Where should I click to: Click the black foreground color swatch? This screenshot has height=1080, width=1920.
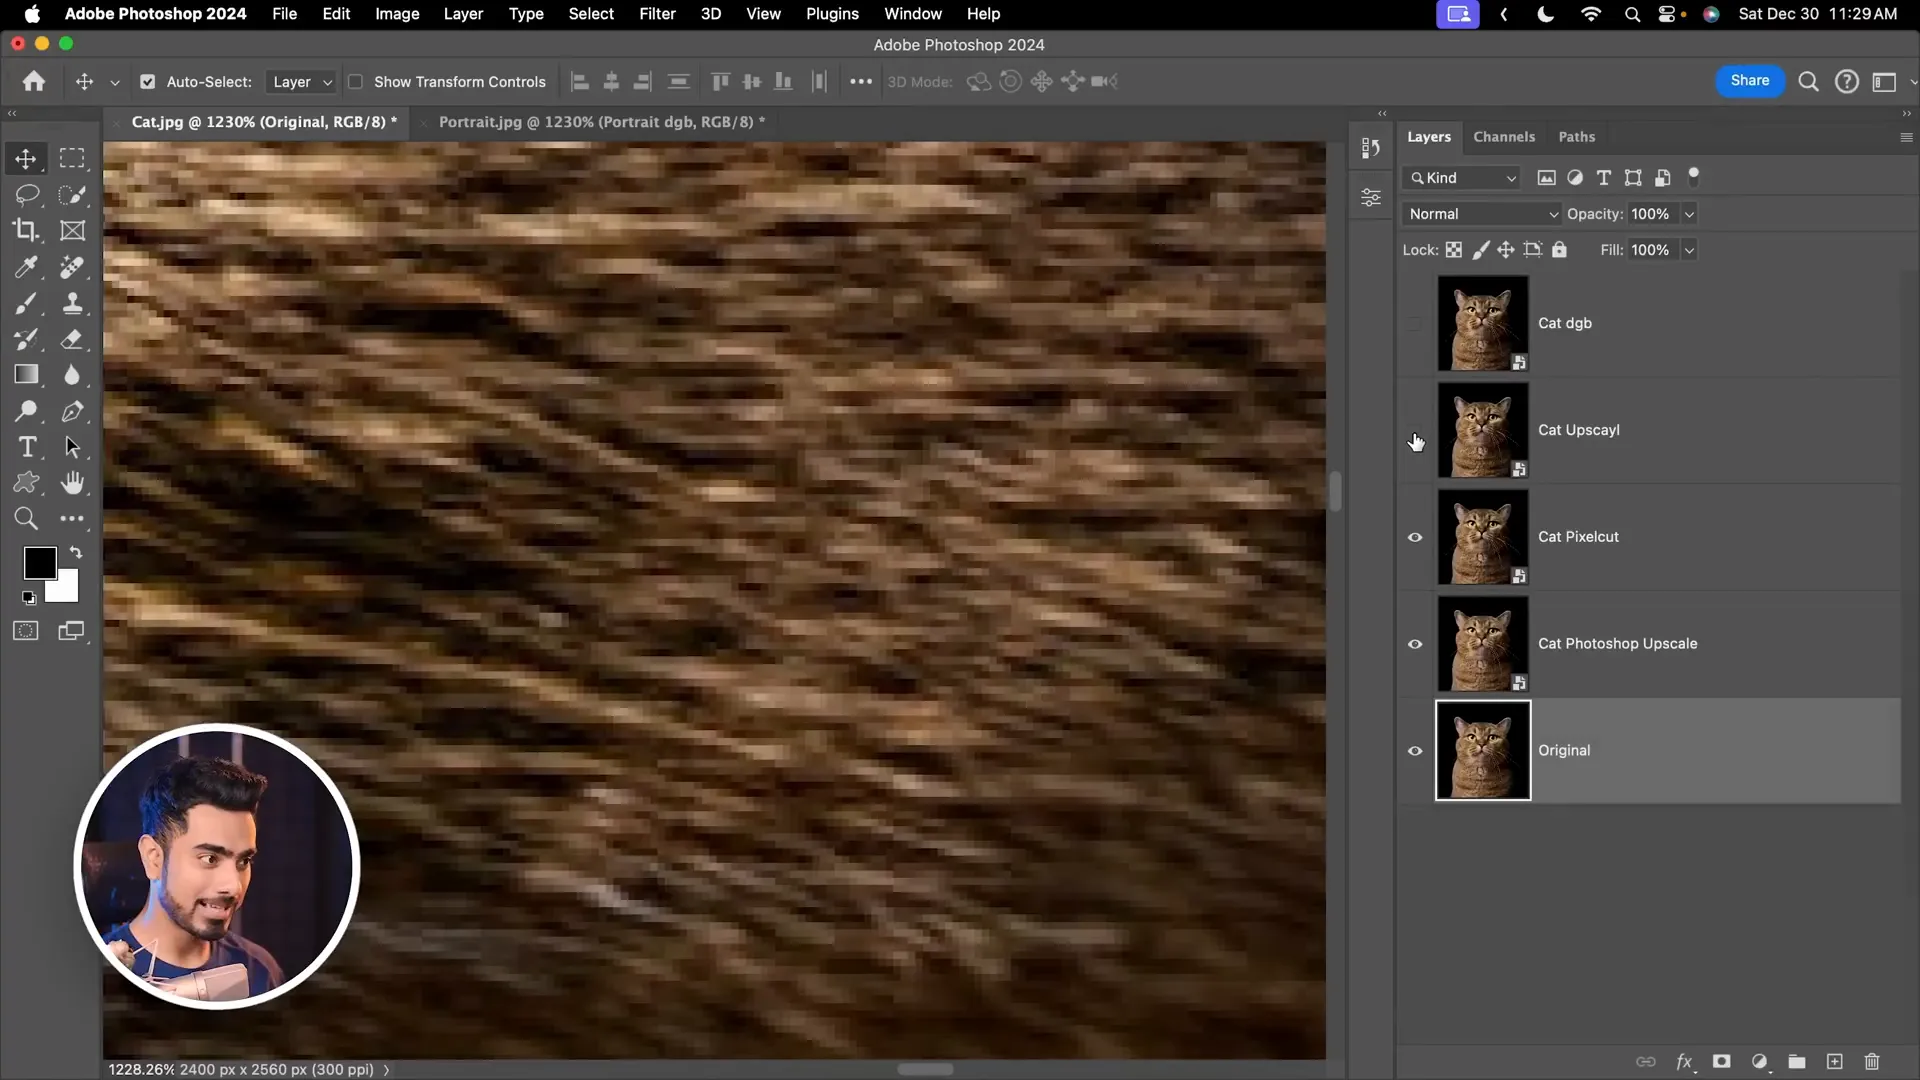click(40, 563)
